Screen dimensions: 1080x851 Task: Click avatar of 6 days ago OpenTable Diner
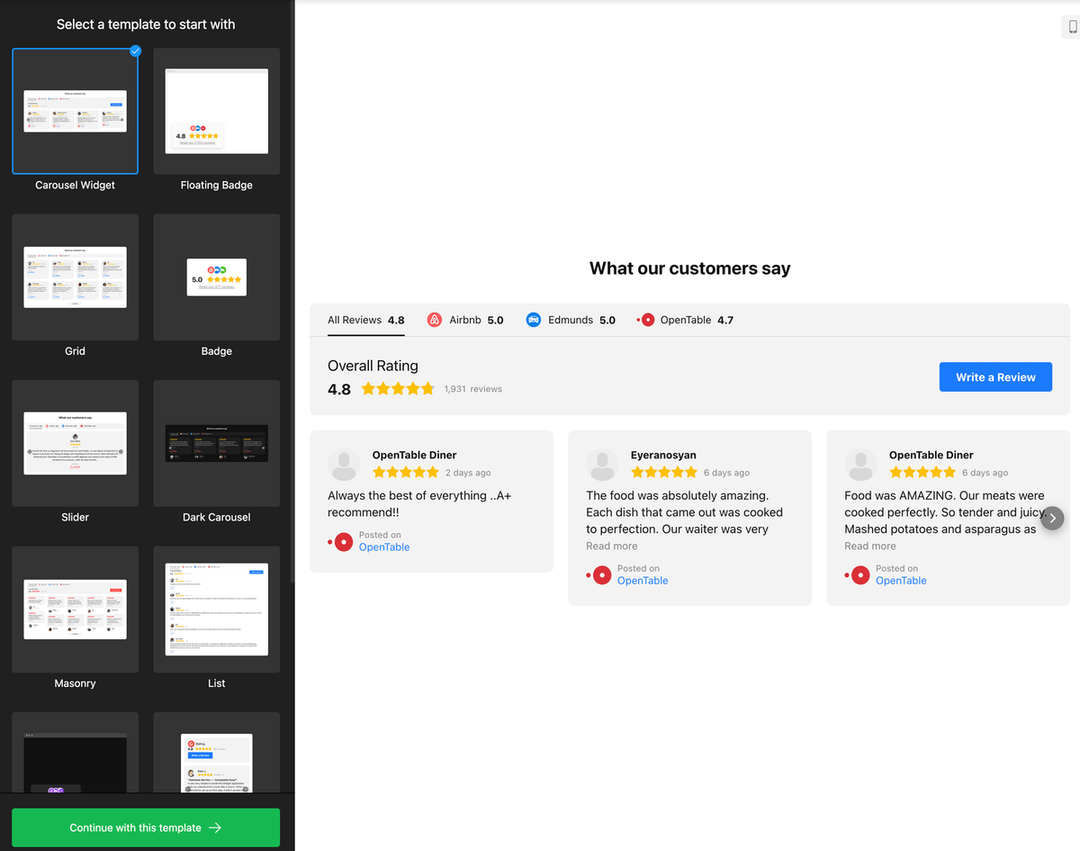click(x=860, y=465)
